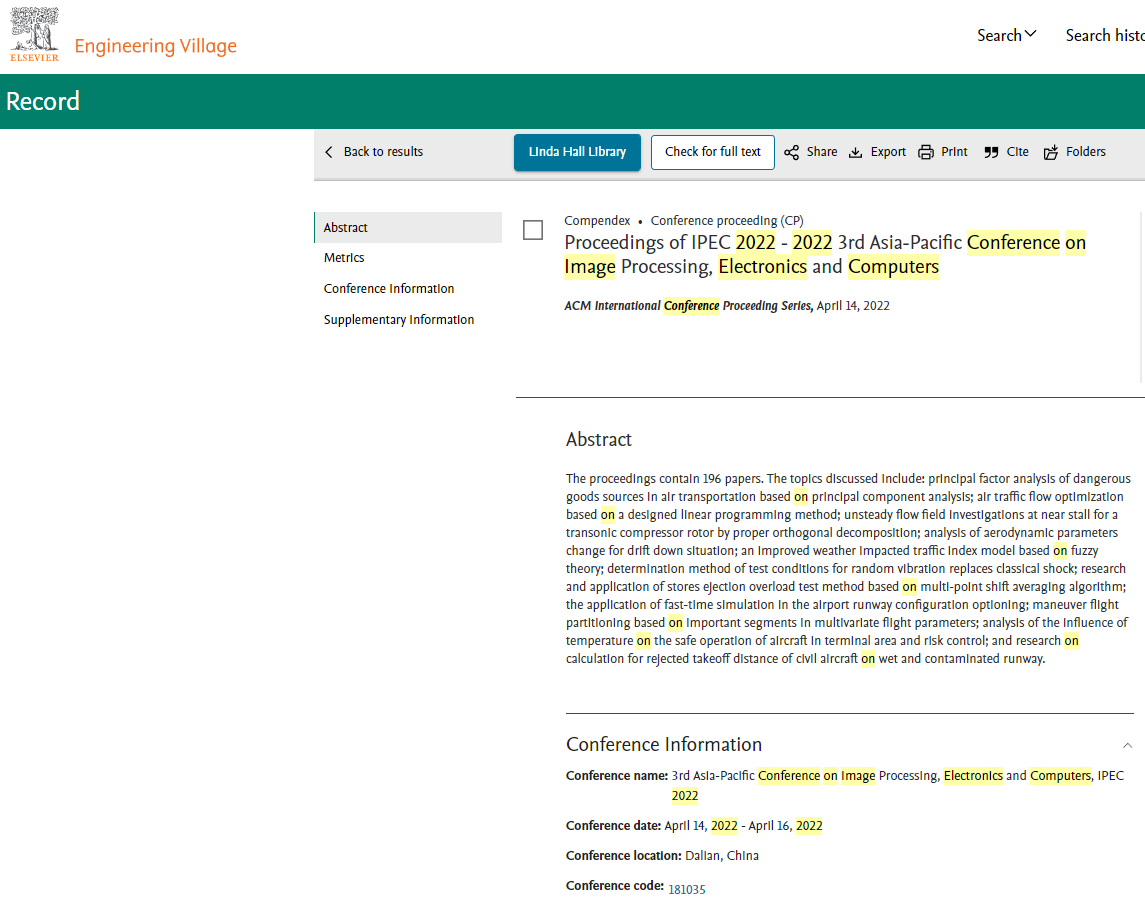Click the Record page banner title
The width and height of the screenshot is (1145, 908).
42,101
